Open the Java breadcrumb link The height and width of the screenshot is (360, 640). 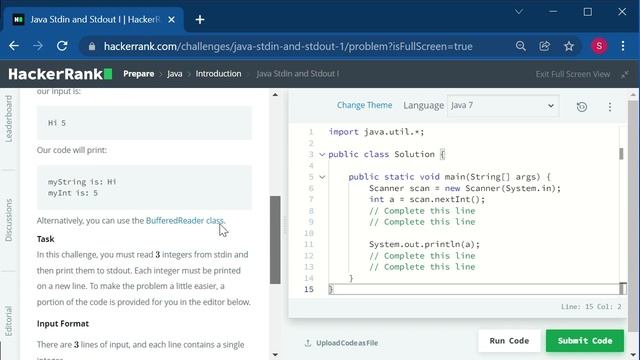click(175, 74)
